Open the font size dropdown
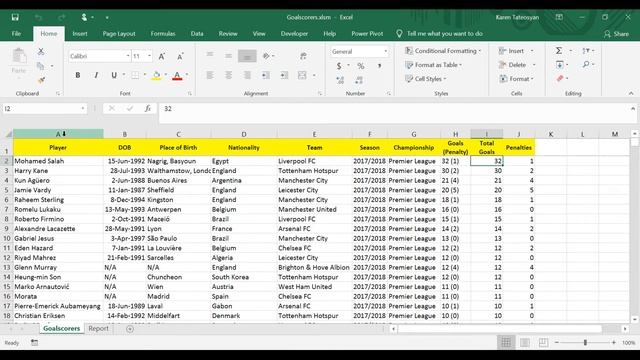Image resolution: width=640 pixels, height=360 pixels. click(149, 56)
